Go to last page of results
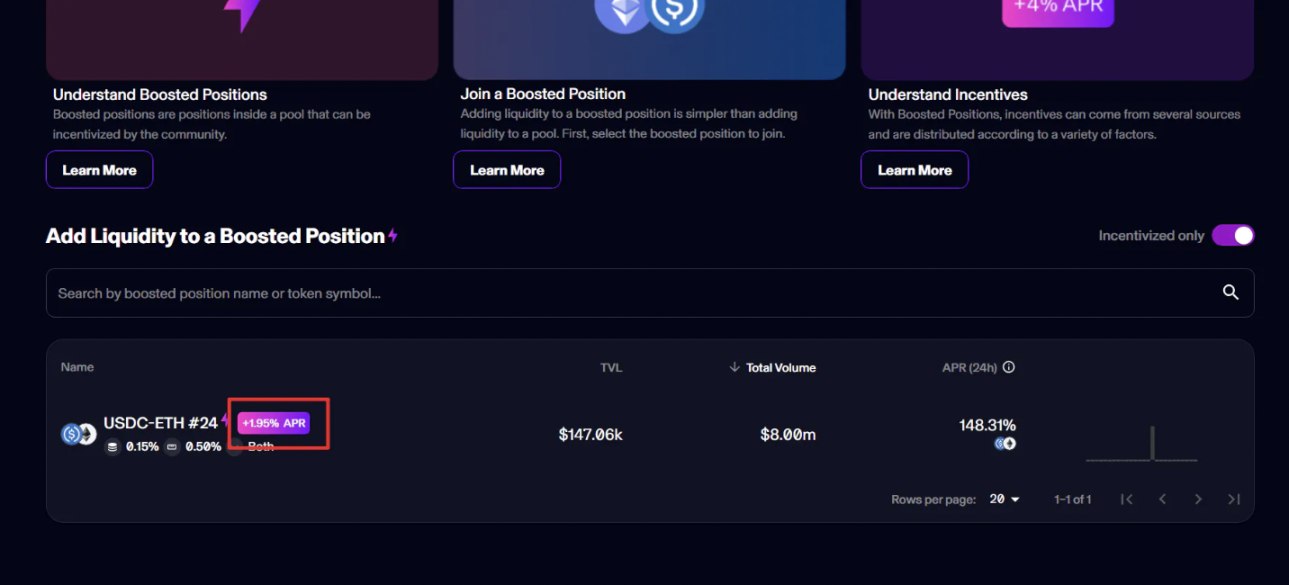 [1234, 499]
